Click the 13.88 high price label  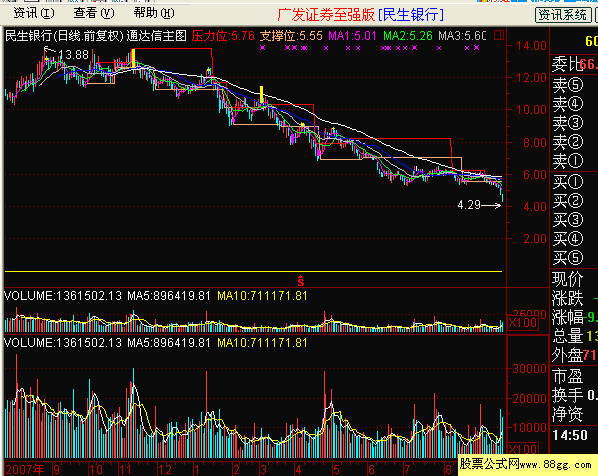click(74, 55)
